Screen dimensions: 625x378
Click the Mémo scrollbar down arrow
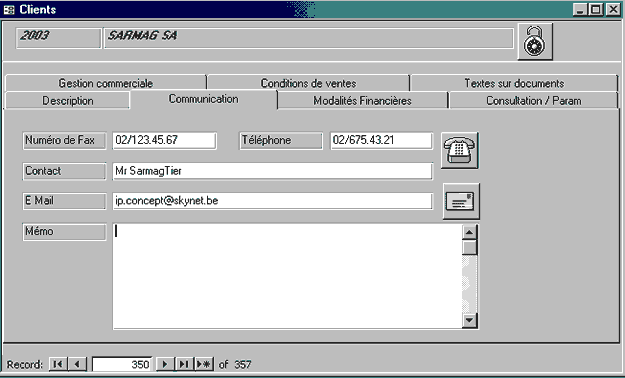(x=470, y=320)
